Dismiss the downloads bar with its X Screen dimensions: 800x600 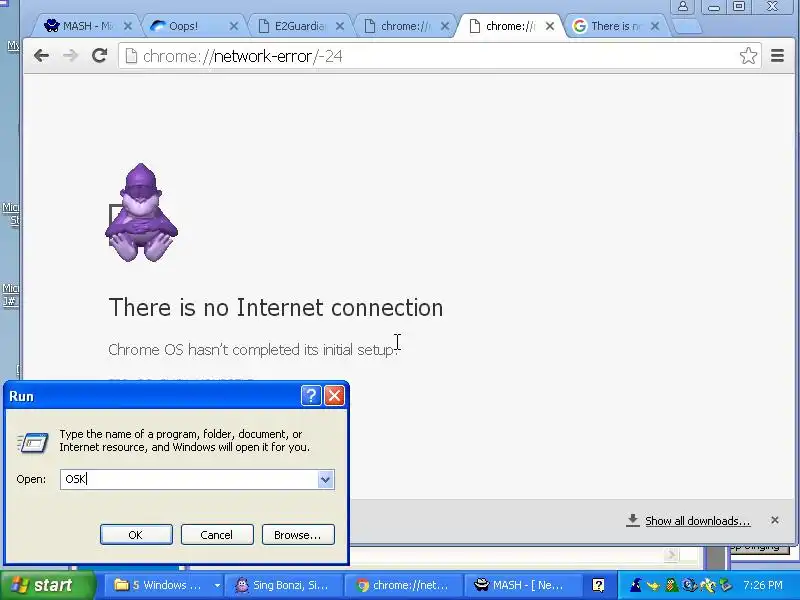(x=774, y=520)
